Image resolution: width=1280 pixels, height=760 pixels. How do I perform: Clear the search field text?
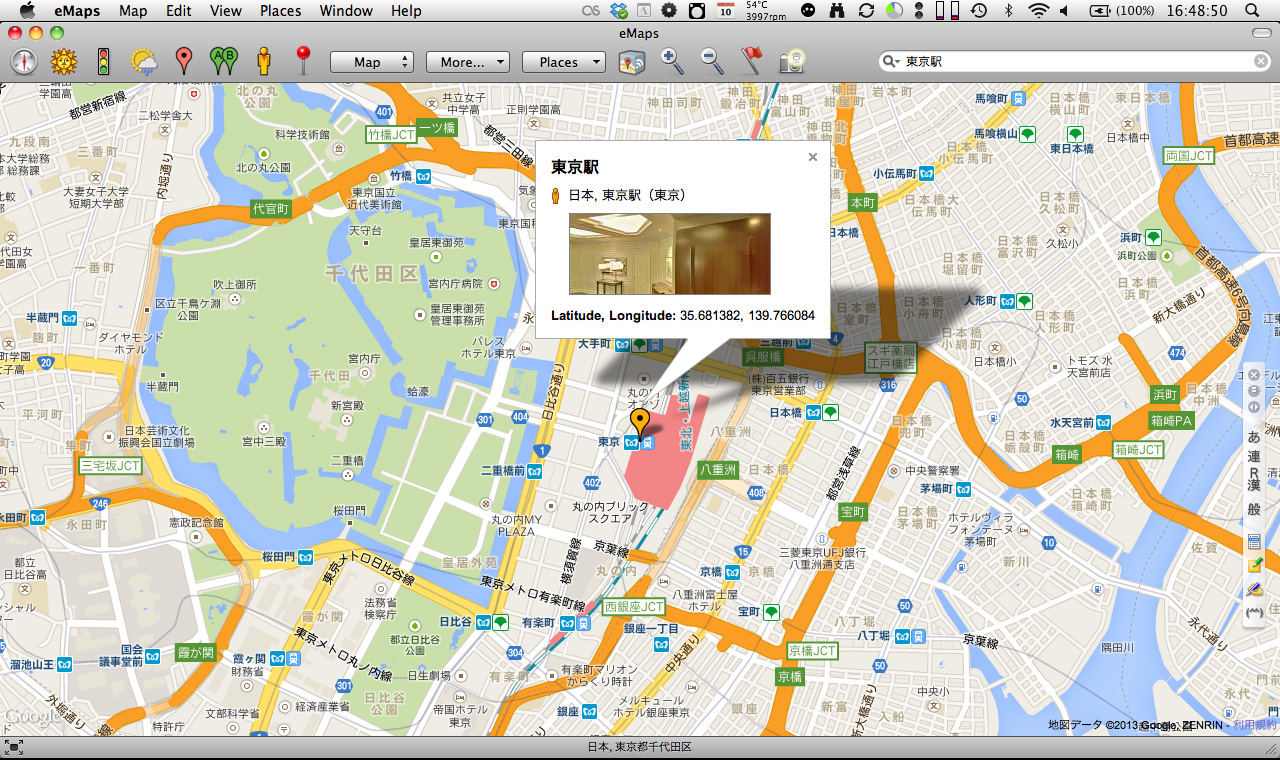[x=1261, y=62]
